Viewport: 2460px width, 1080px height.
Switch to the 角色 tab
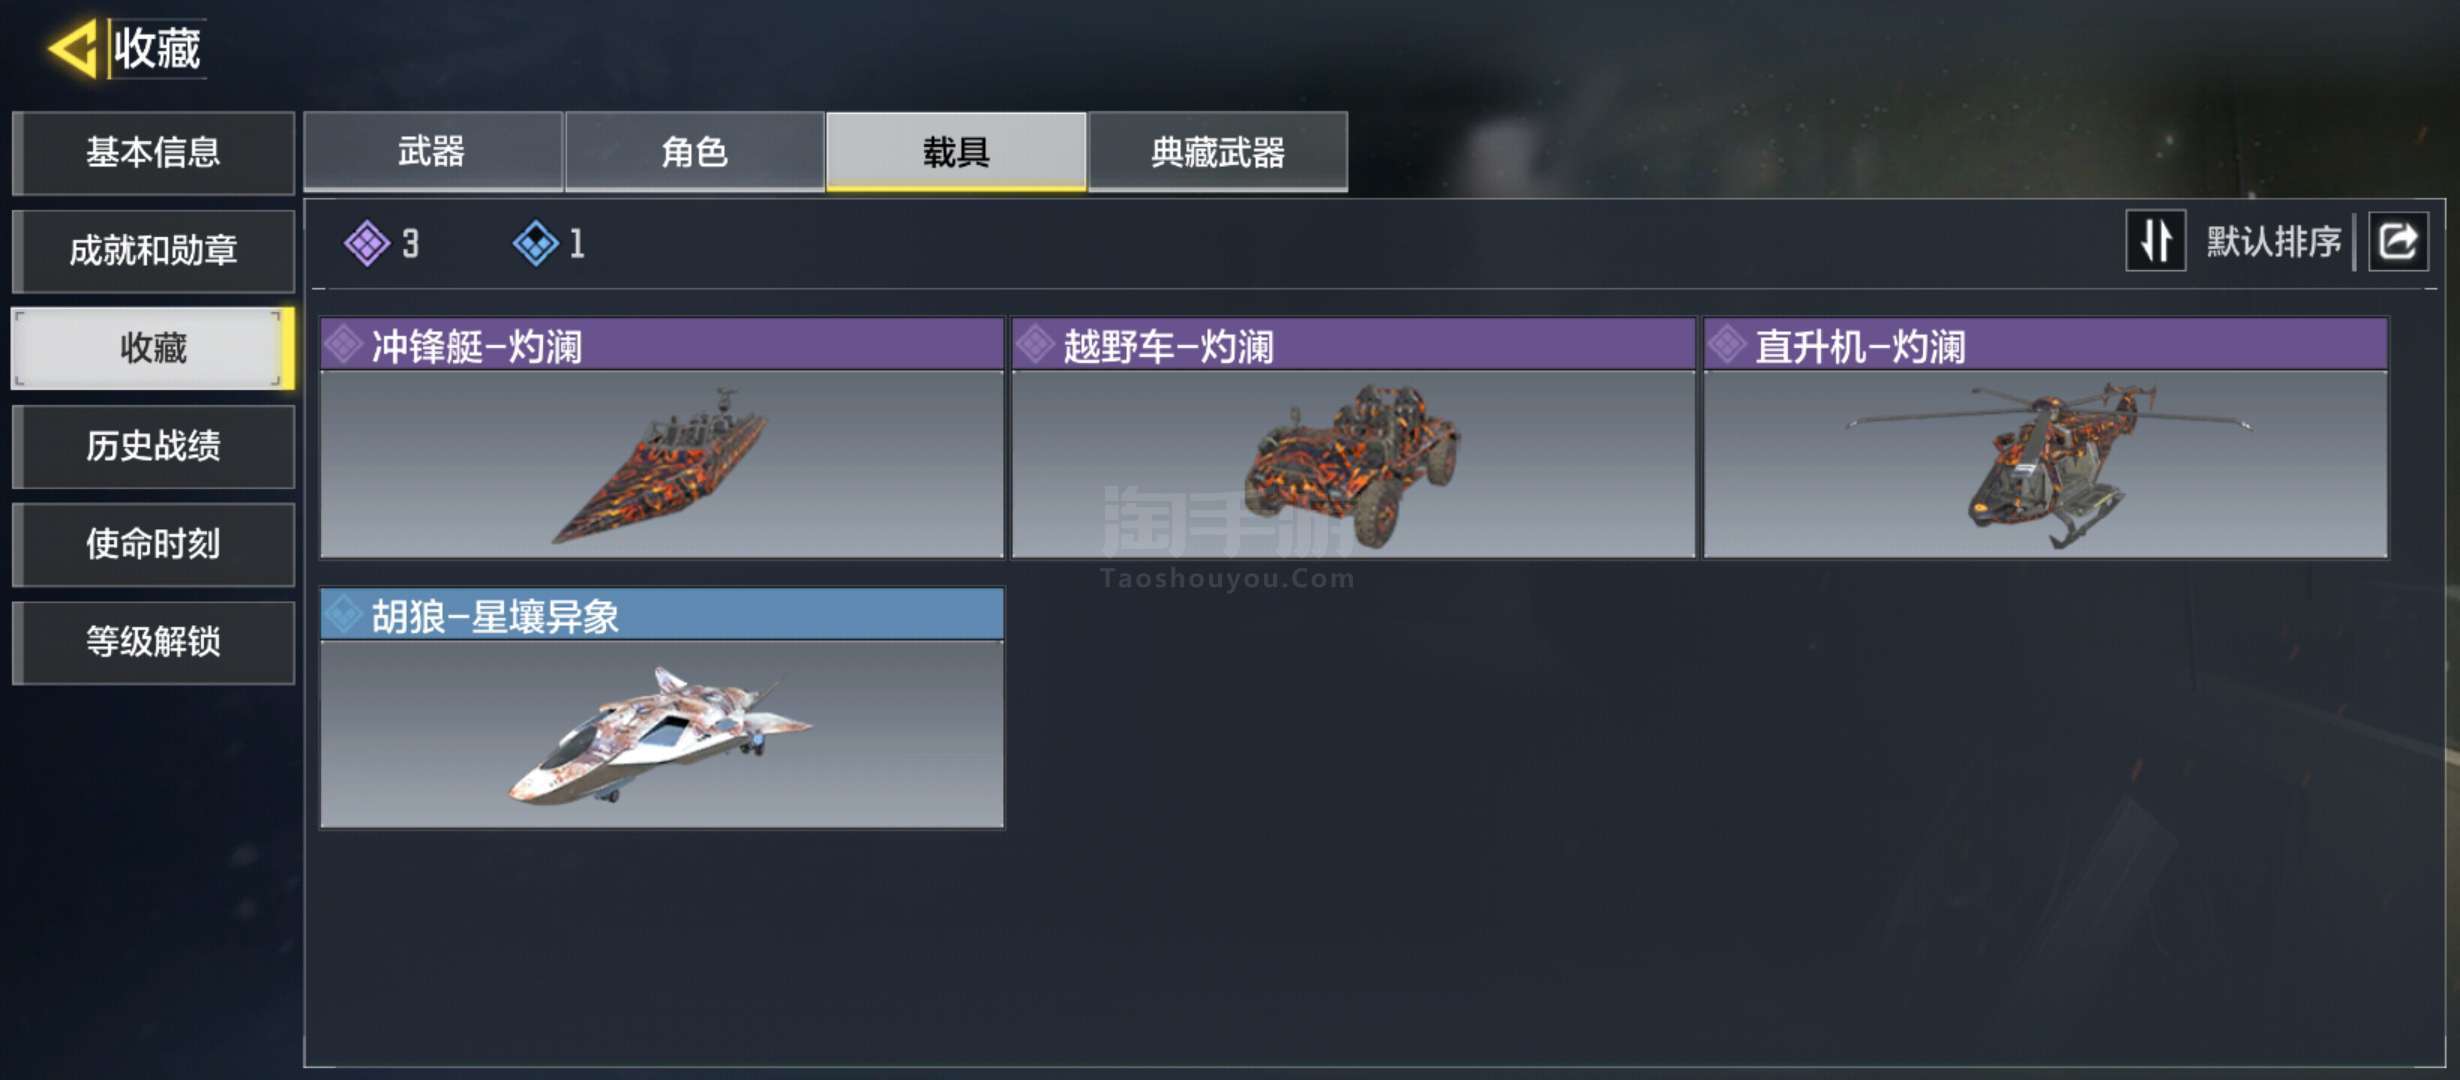coord(694,152)
